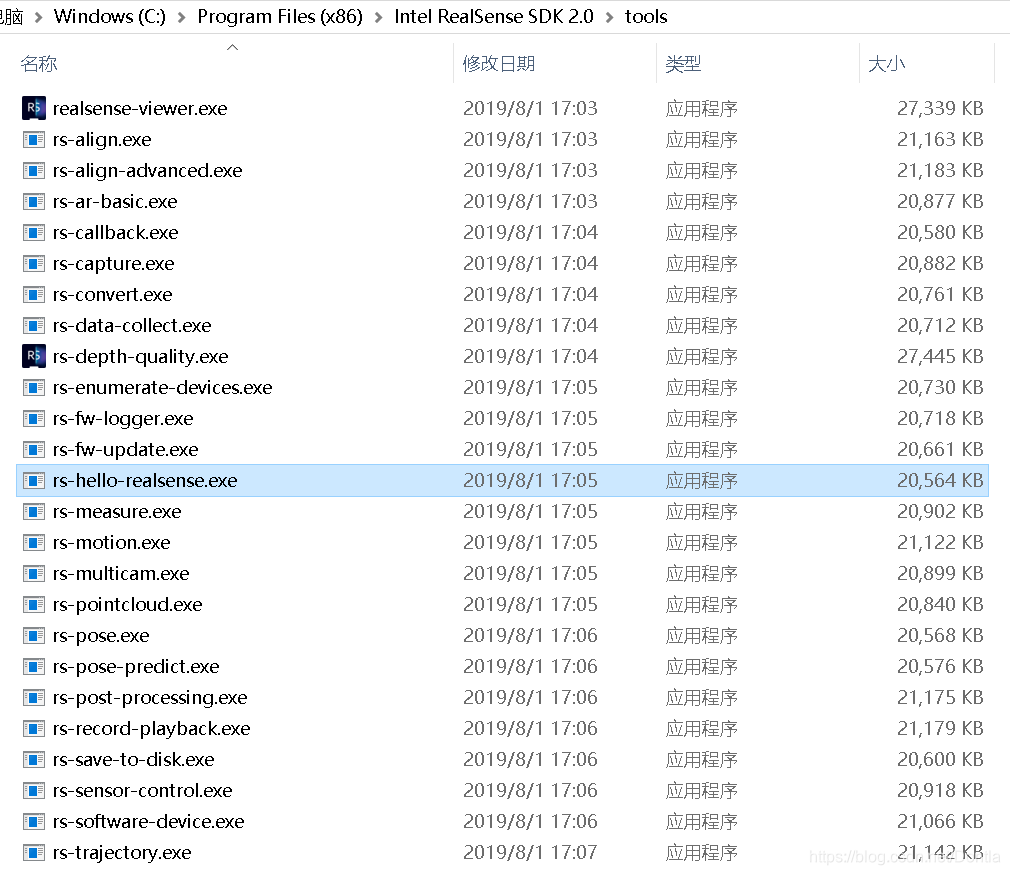
Task: Click the rs-ar-basic.exe file icon
Action: click(33, 201)
